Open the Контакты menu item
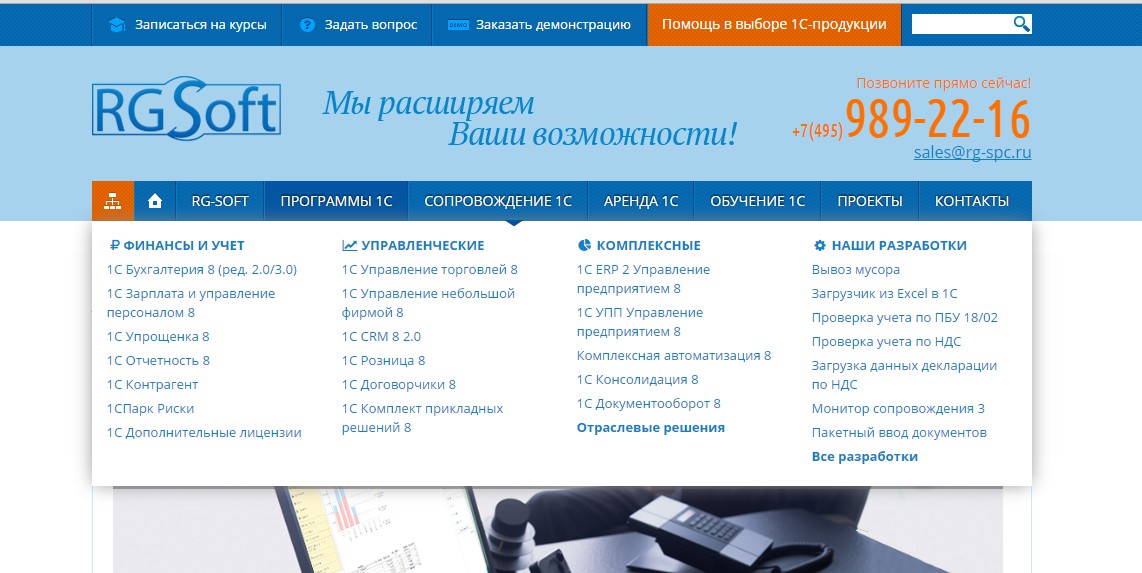The height and width of the screenshot is (573, 1142). tap(972, 201)
